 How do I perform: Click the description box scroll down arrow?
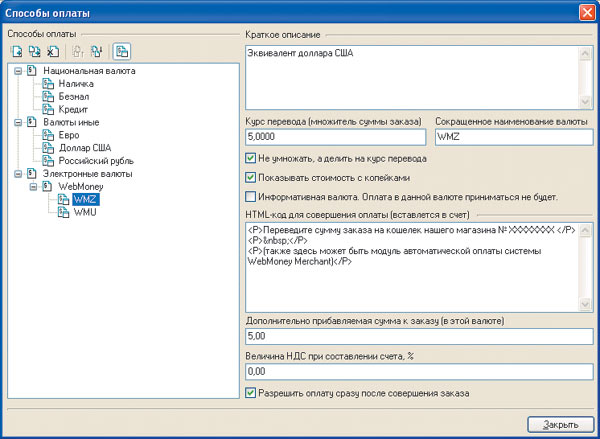click(x=585, y=101)
